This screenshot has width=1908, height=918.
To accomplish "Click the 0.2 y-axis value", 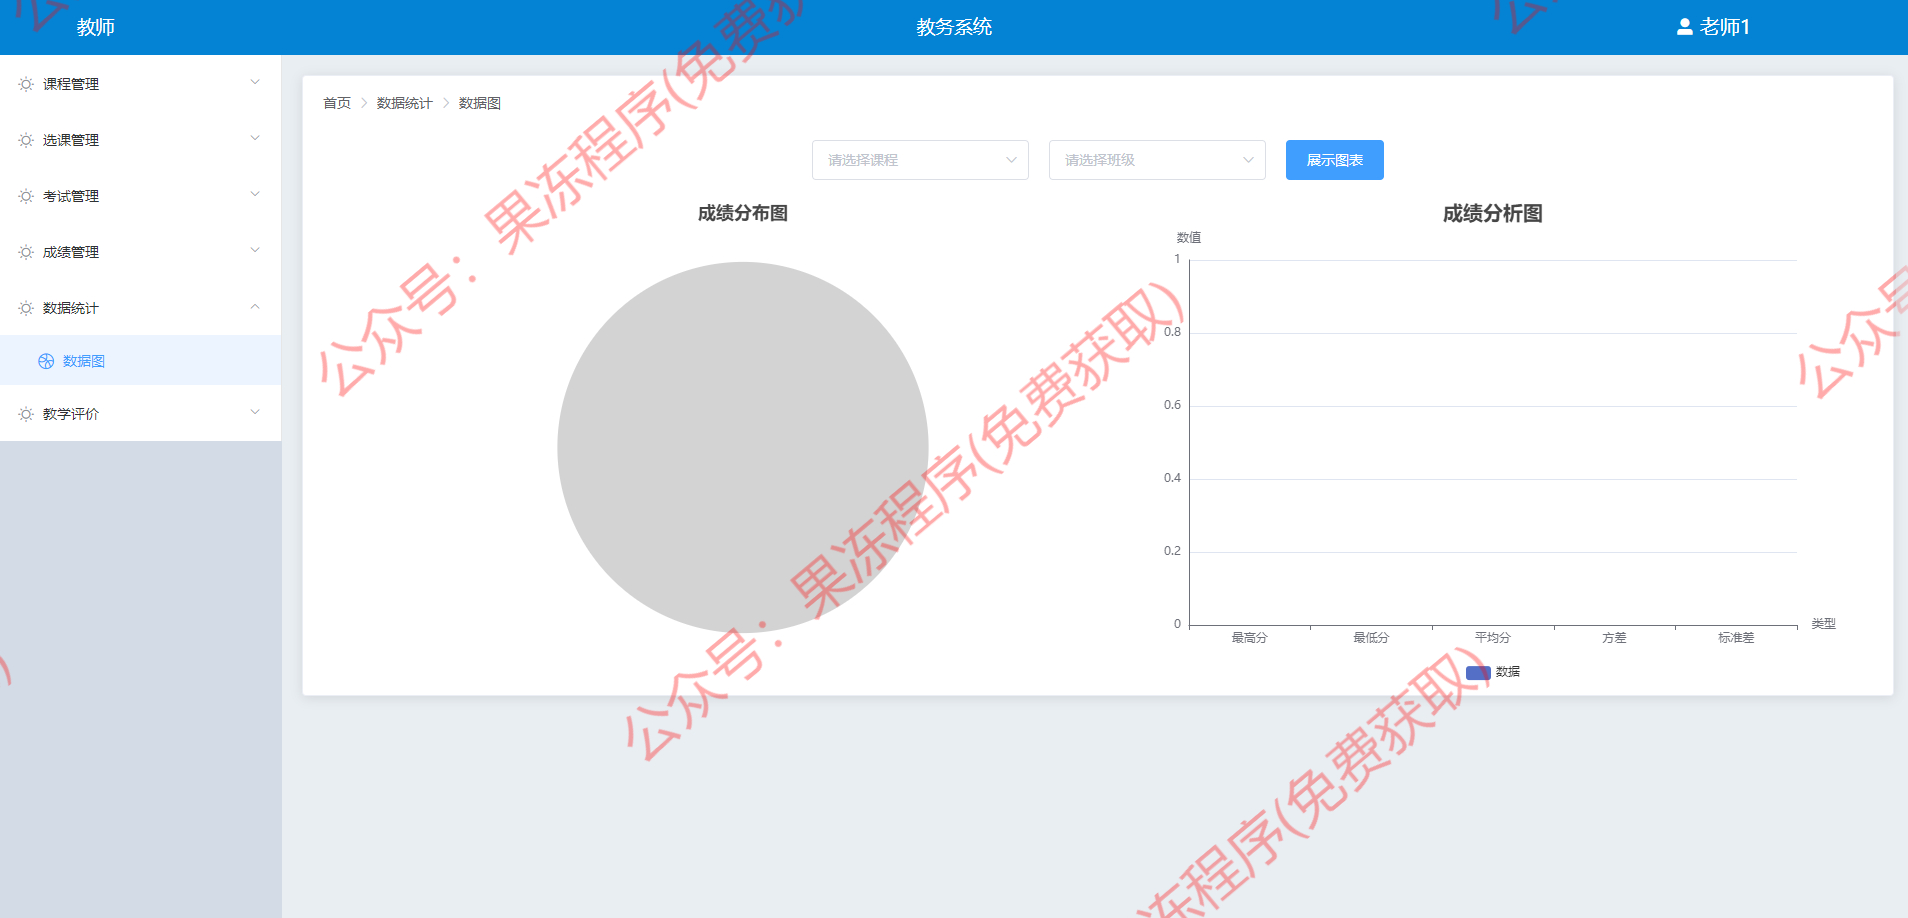I will click(1172, 551).
